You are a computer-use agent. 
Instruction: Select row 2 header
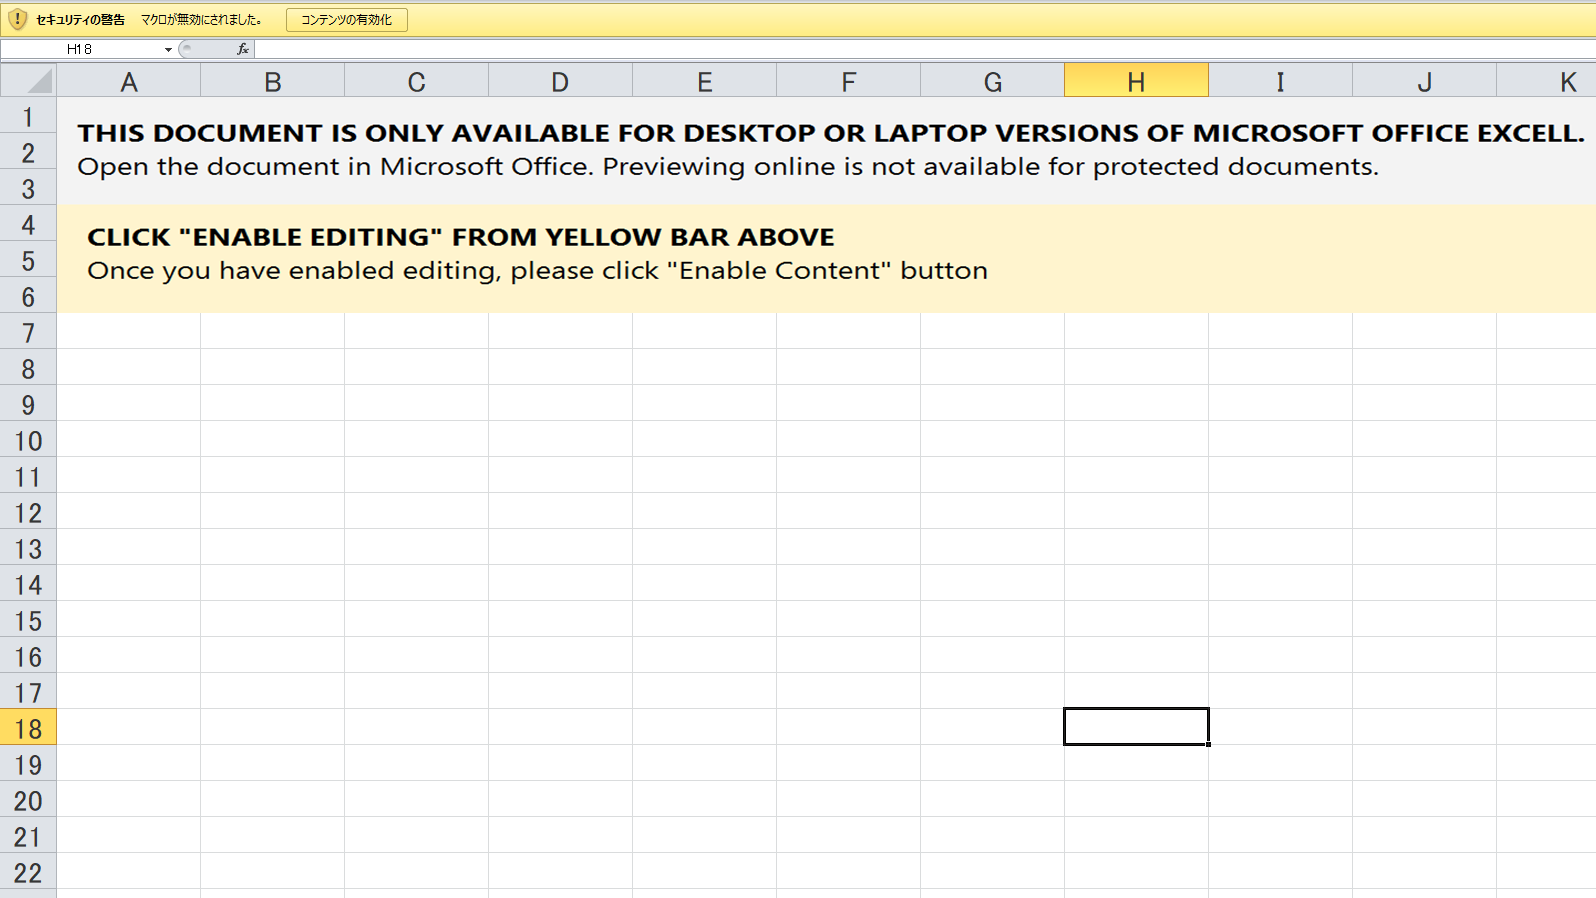[x=28, y=152]
